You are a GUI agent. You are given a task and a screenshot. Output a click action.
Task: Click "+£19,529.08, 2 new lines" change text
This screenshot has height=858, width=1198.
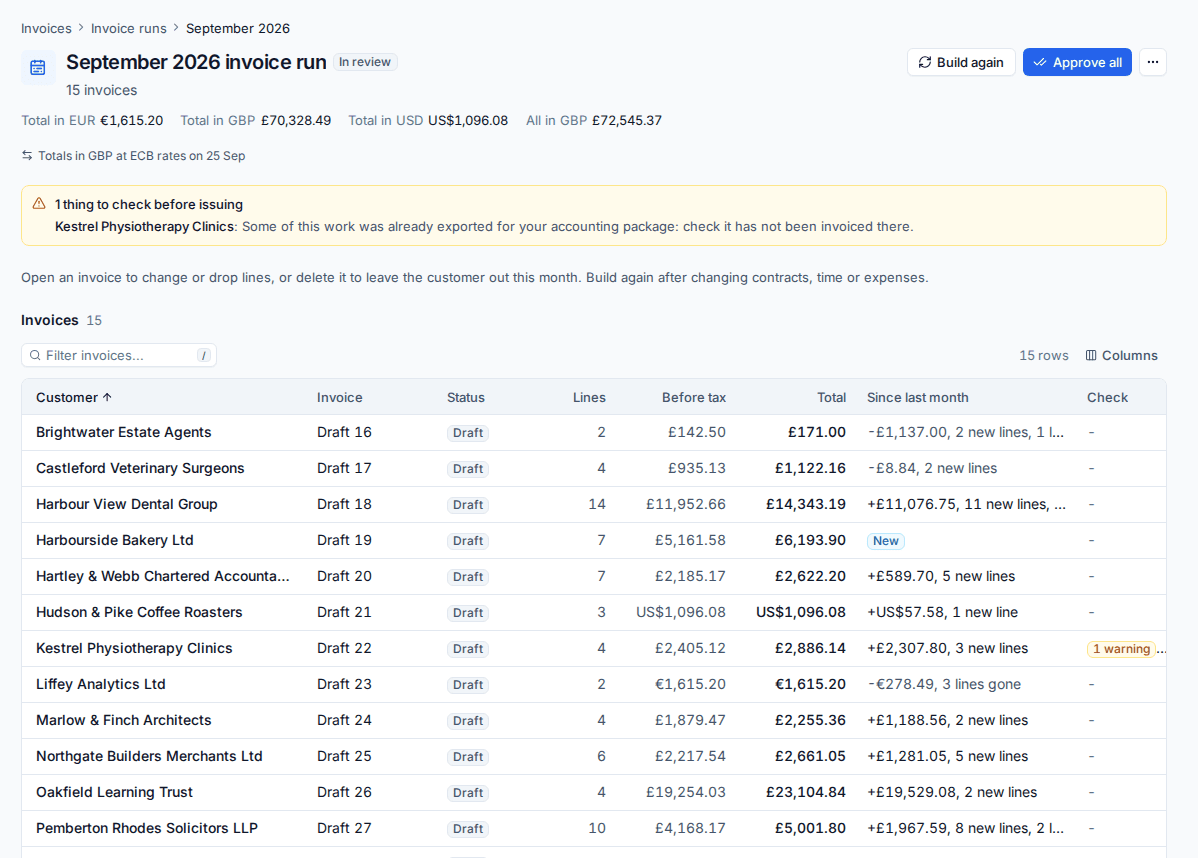[x=952, y=792]
